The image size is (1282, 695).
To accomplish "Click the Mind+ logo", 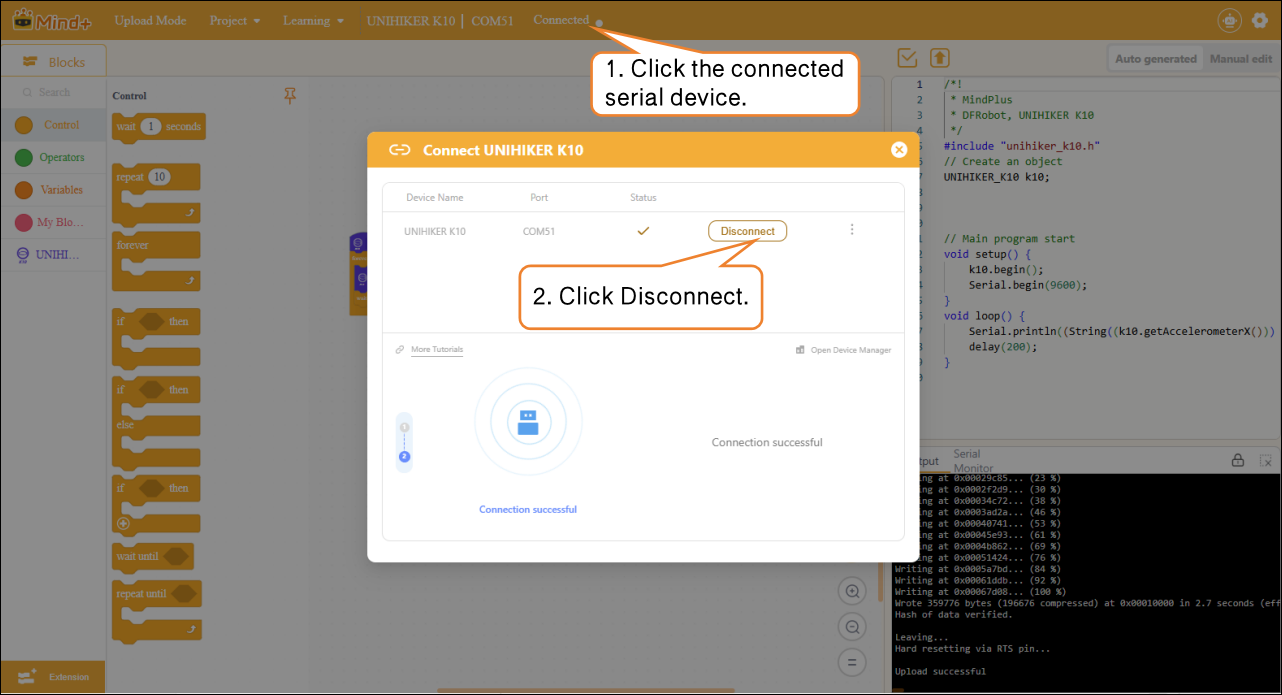I will click(51, 20).
